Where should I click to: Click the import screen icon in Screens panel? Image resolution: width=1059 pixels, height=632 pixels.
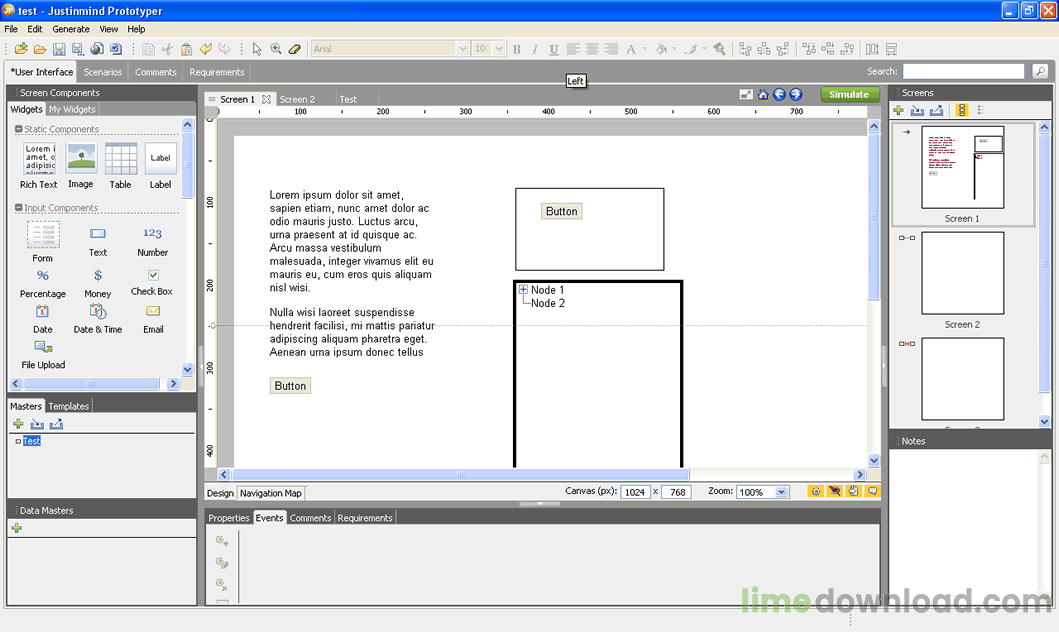pos(916,110)
